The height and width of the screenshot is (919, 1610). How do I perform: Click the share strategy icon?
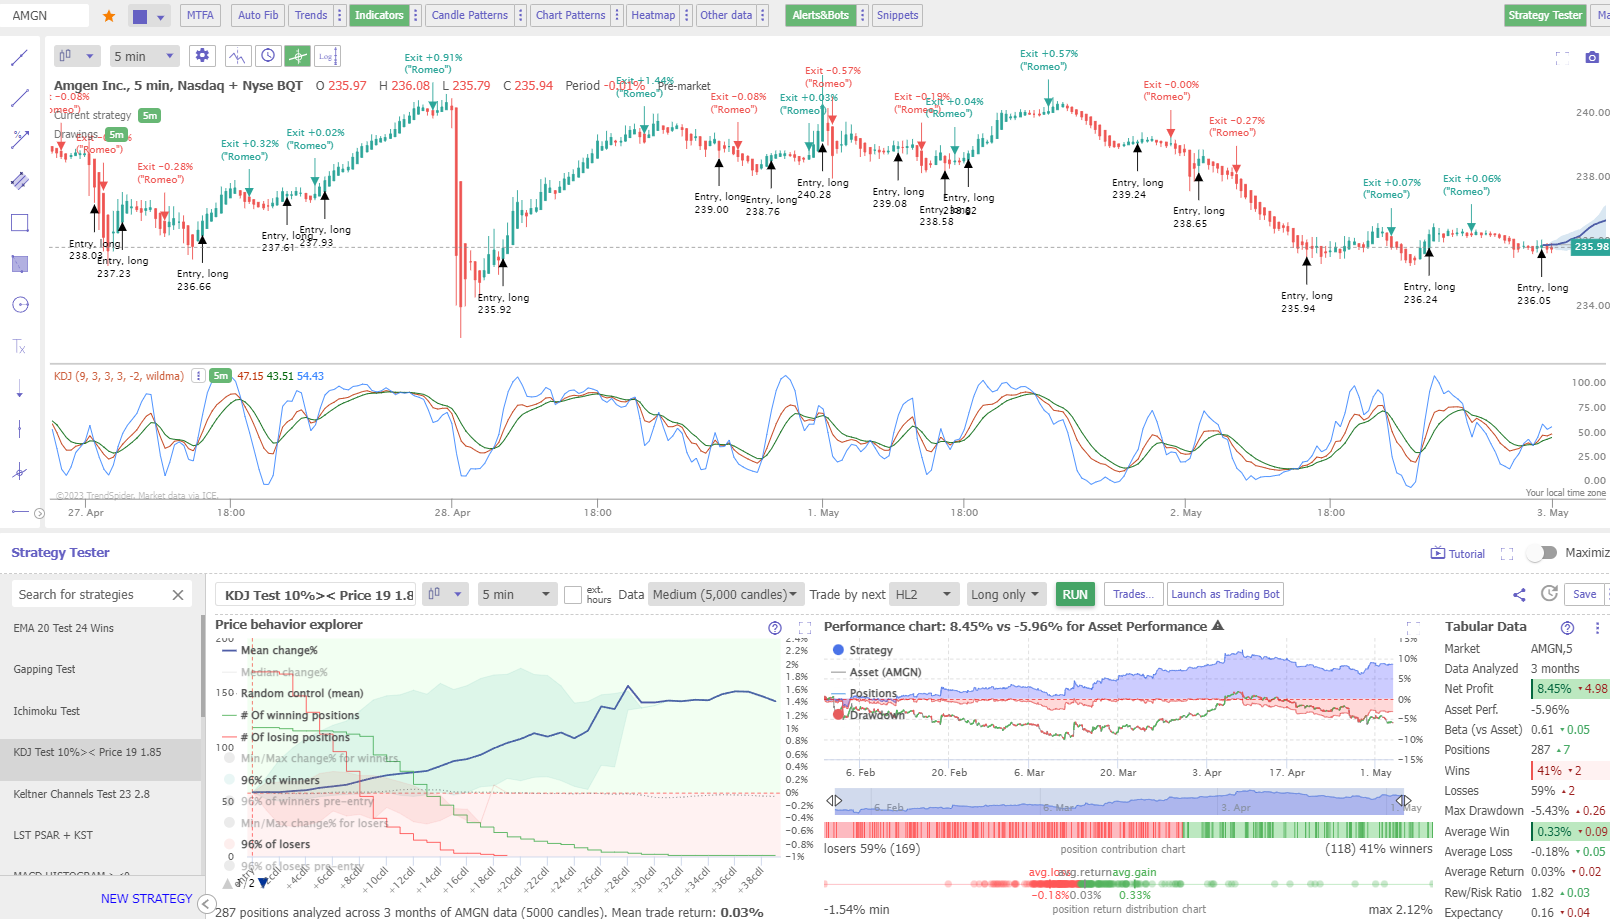click(x=1519, y=594)
